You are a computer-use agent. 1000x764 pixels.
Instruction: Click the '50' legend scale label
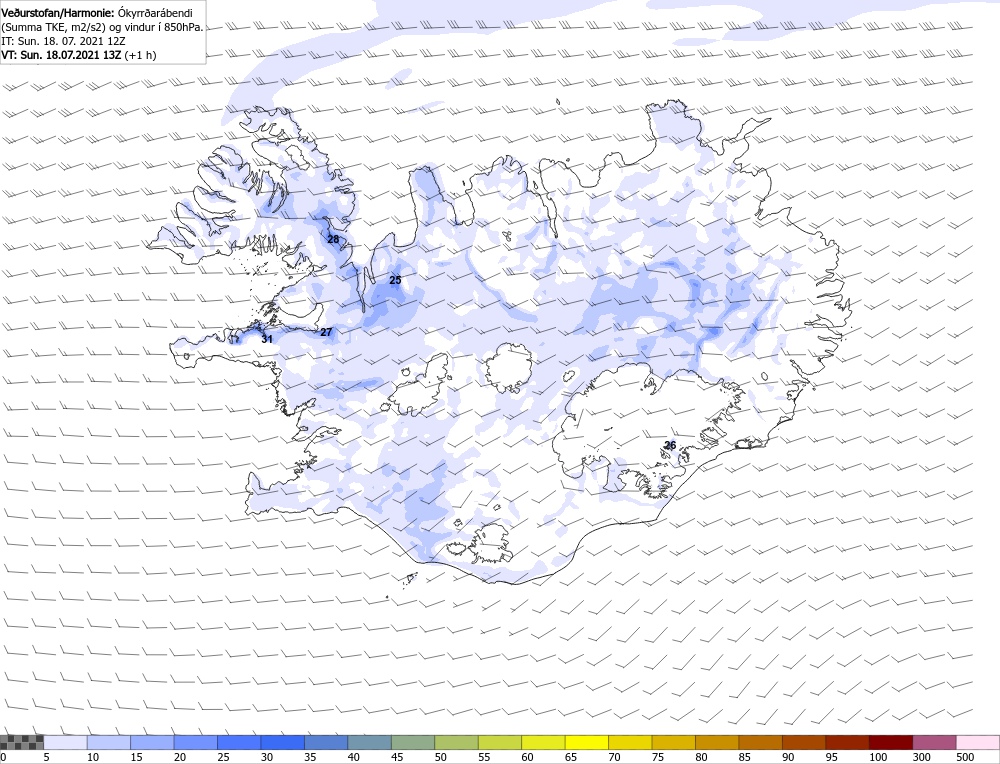point(441,757)
